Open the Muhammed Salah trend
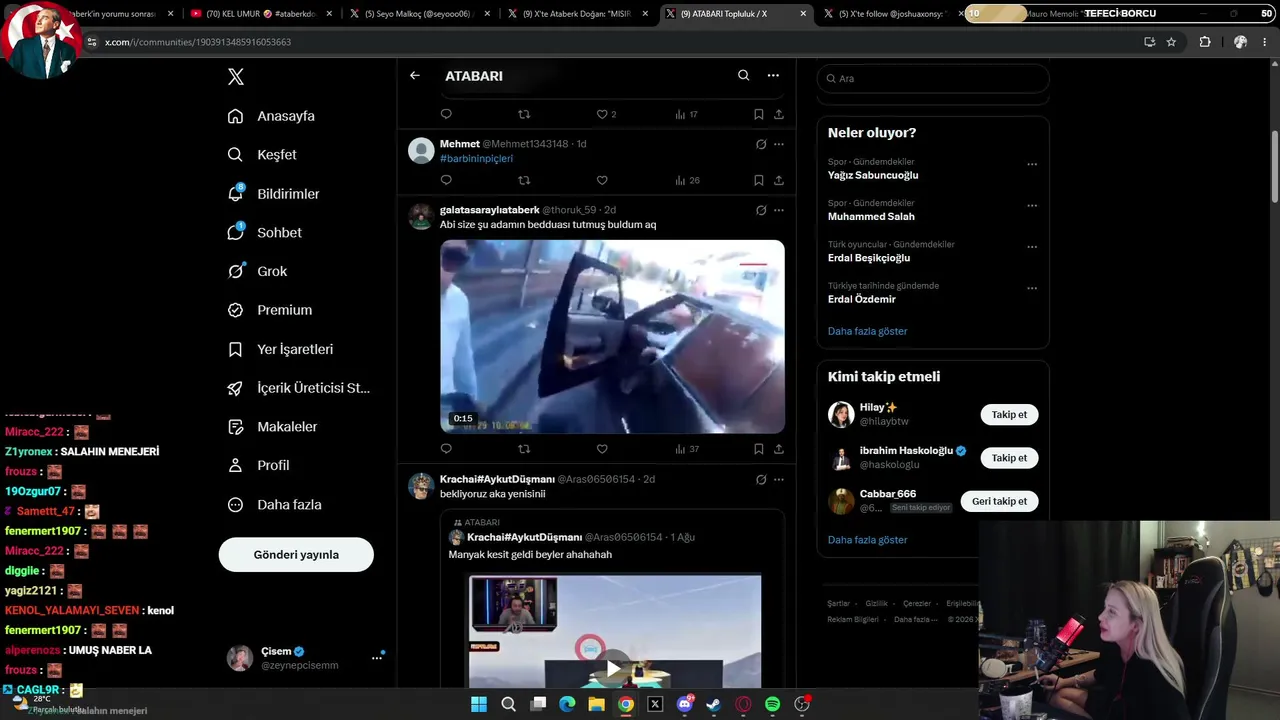The image size is (1280, 720). pyautogui.click(x=871, y=217)
